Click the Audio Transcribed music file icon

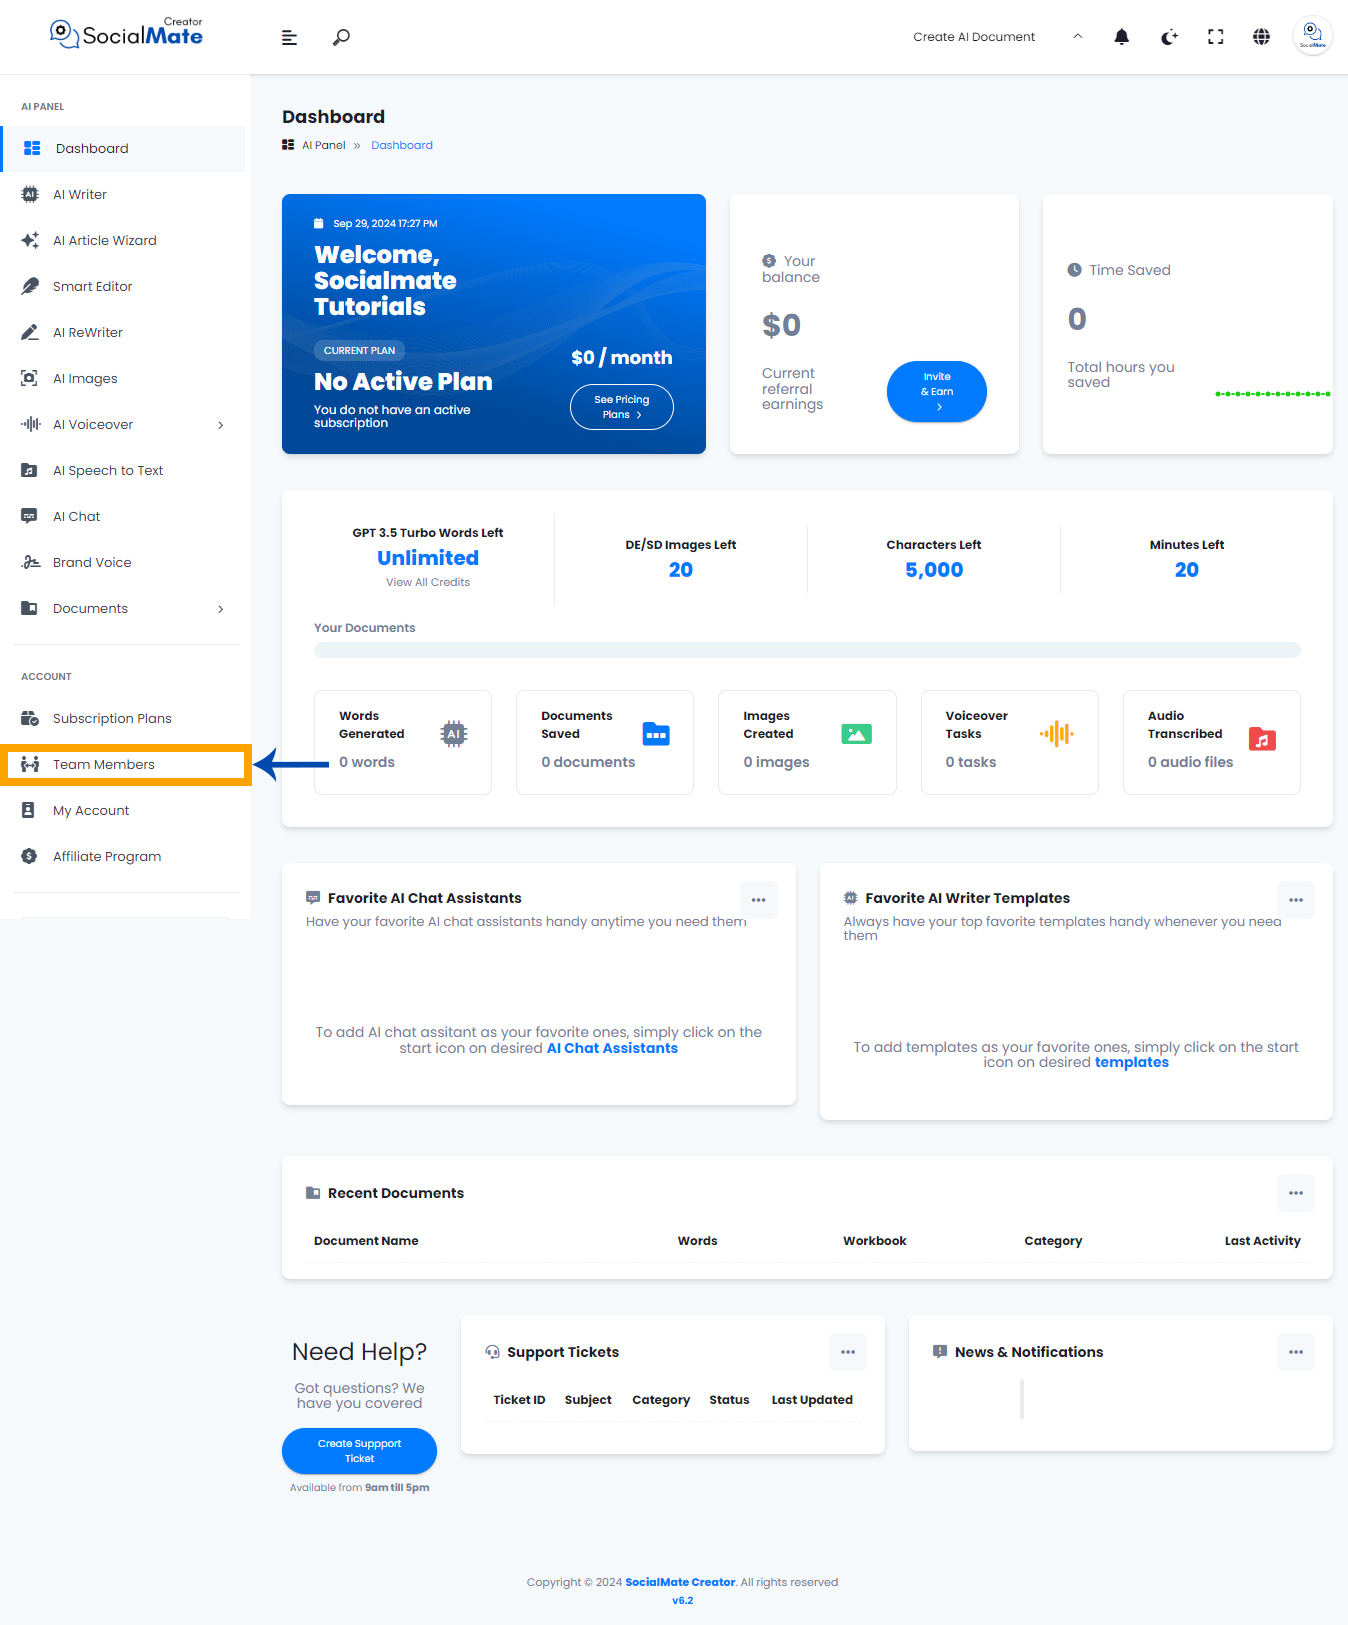pyautogui.click(x=1263, y=740)
